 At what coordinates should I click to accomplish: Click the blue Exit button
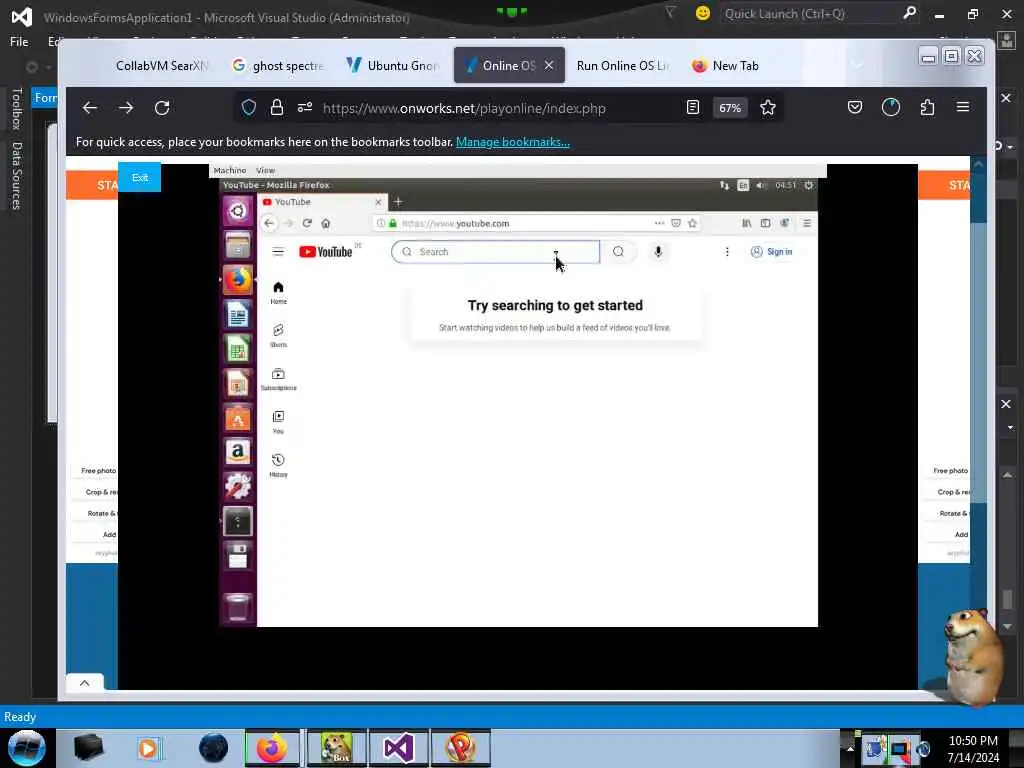pyautogui.click(x=140, y=178)
